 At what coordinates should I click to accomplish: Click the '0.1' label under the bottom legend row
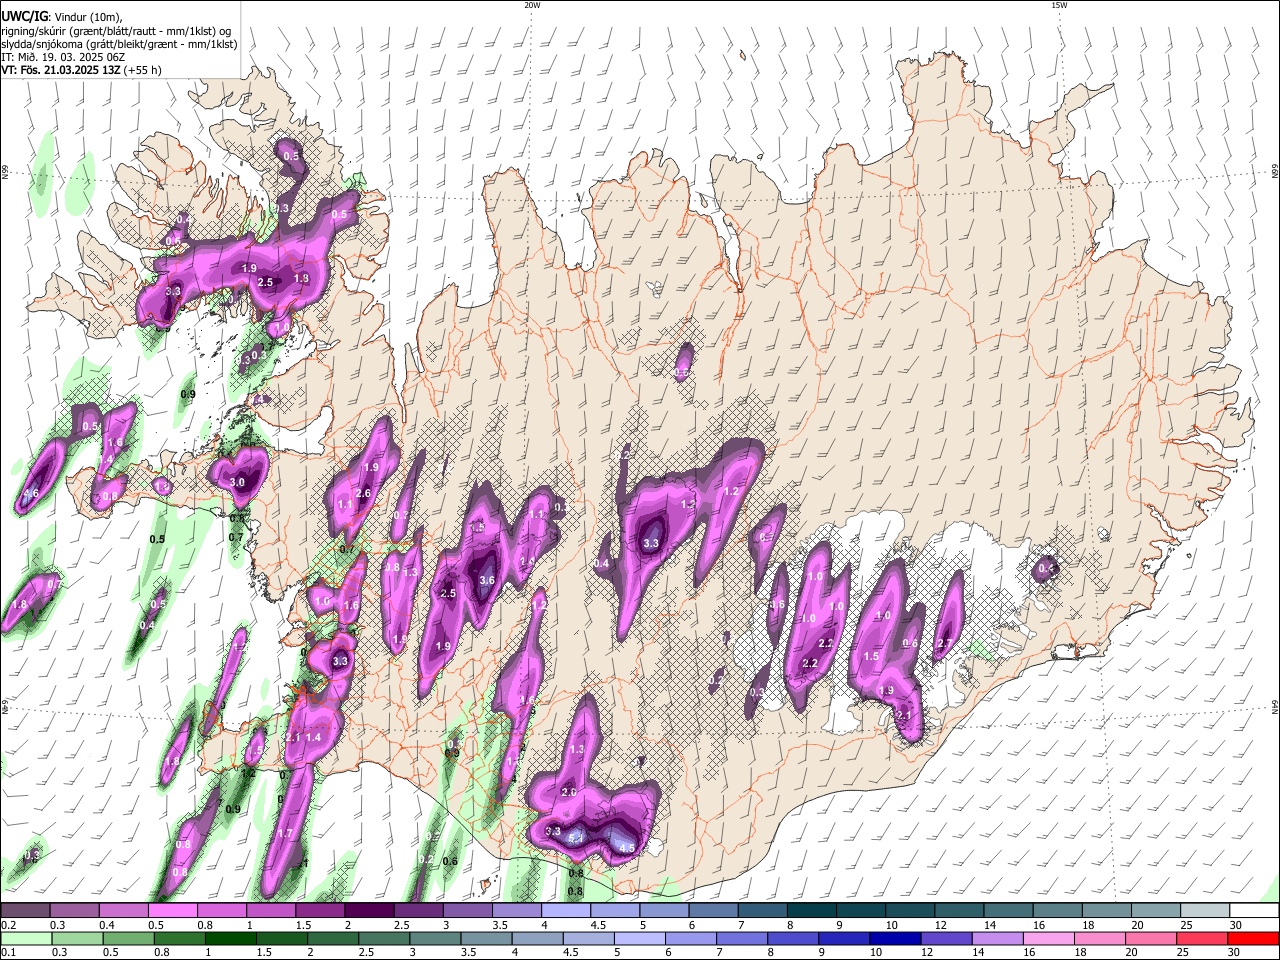click(x=7, y=953)
